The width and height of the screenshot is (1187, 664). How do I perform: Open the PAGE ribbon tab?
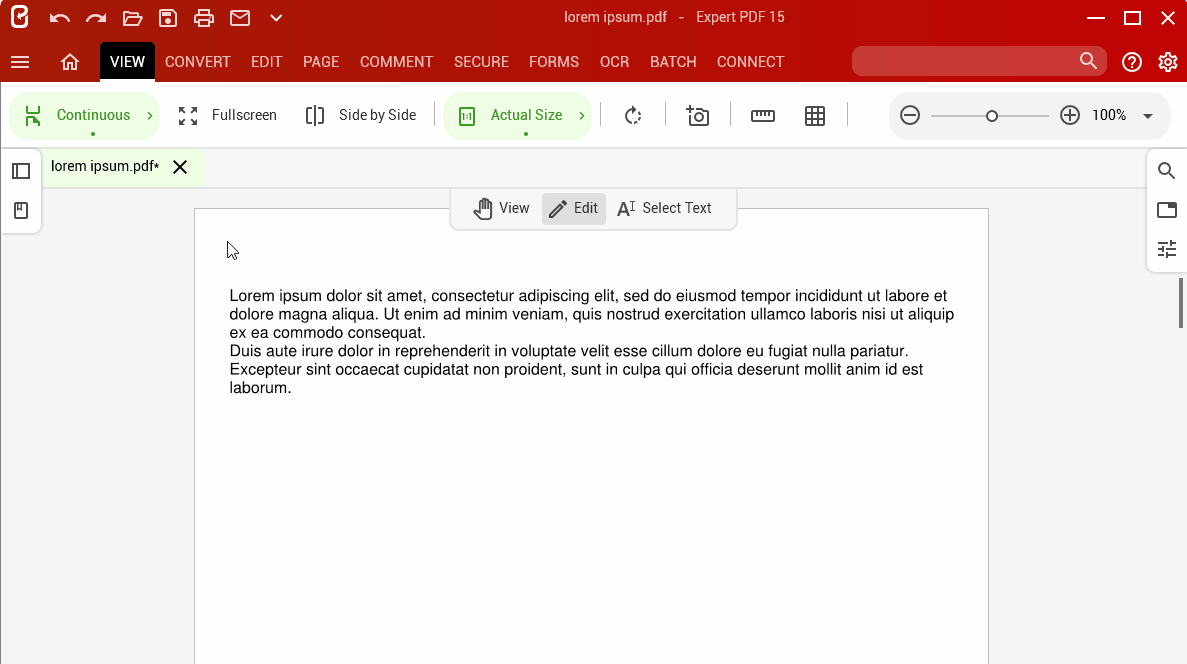[321, 62]
